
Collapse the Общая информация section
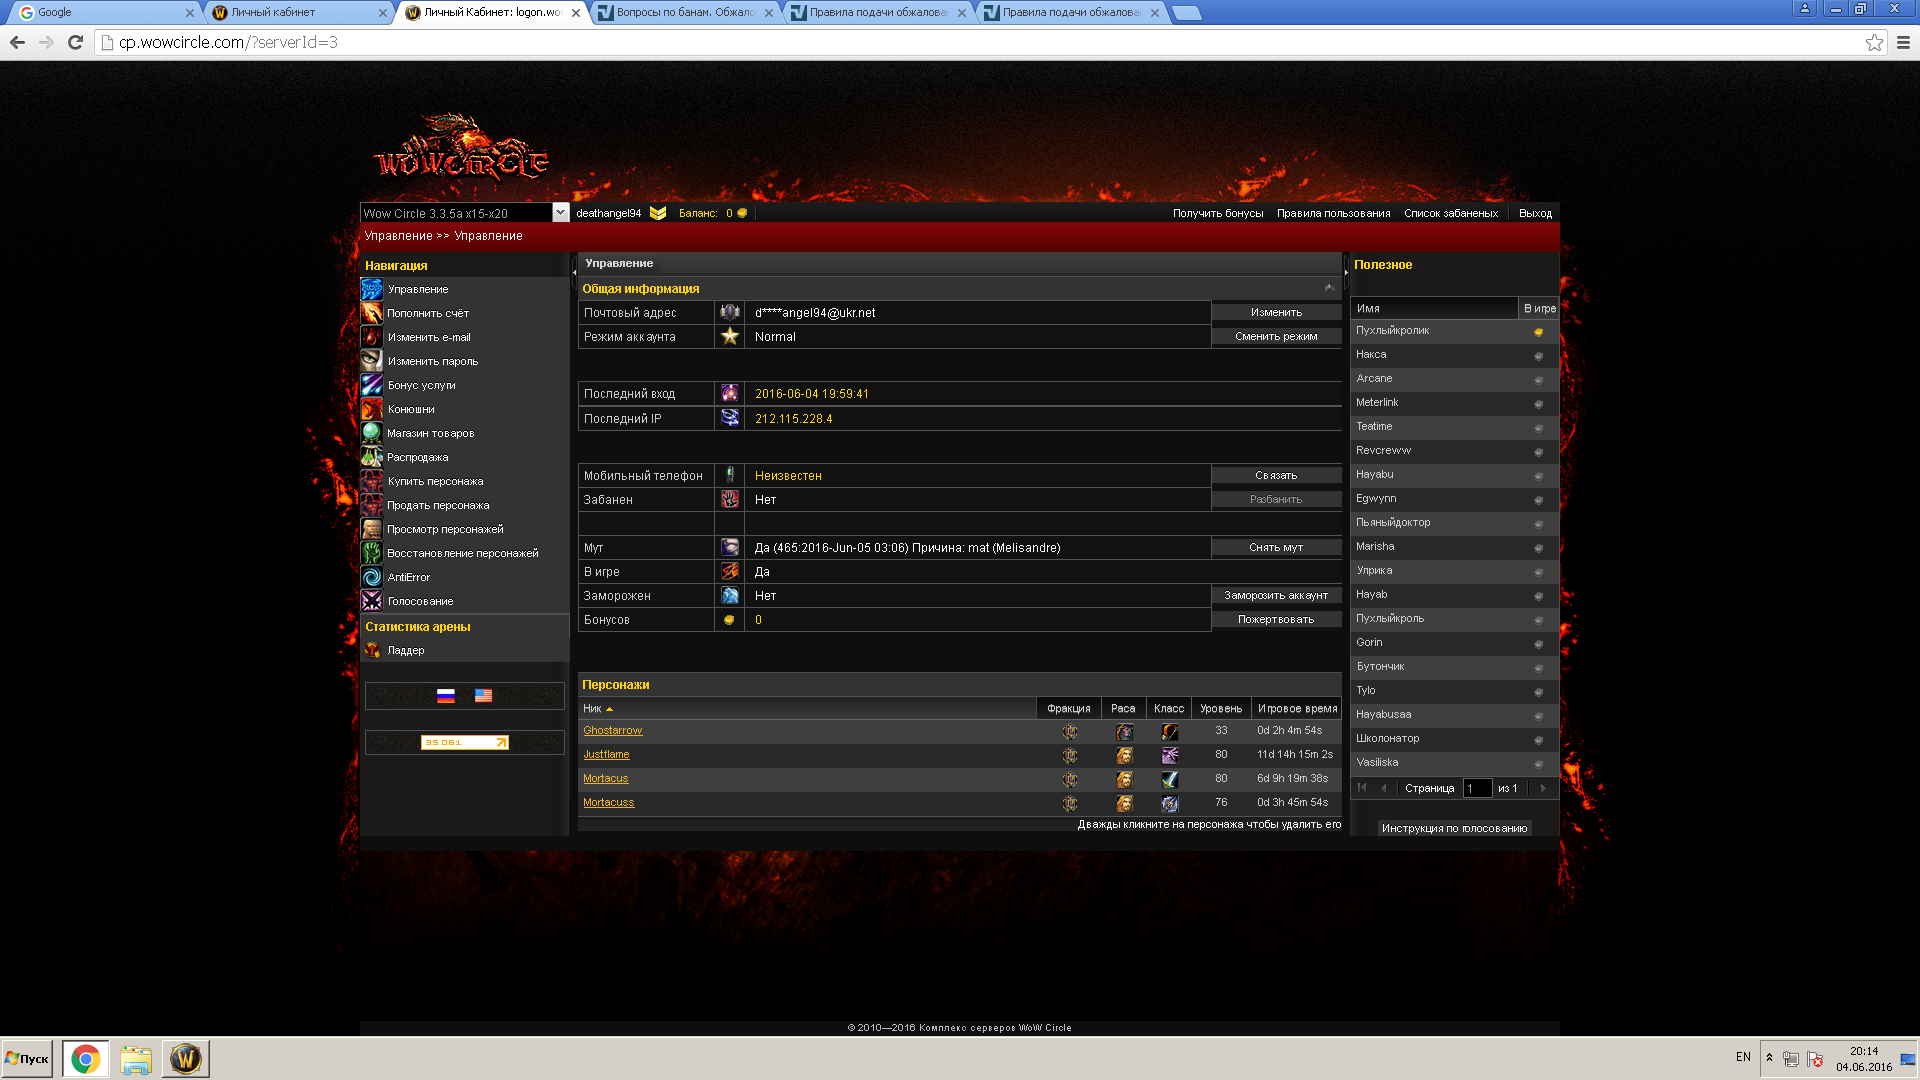(x=1329, y=288)
